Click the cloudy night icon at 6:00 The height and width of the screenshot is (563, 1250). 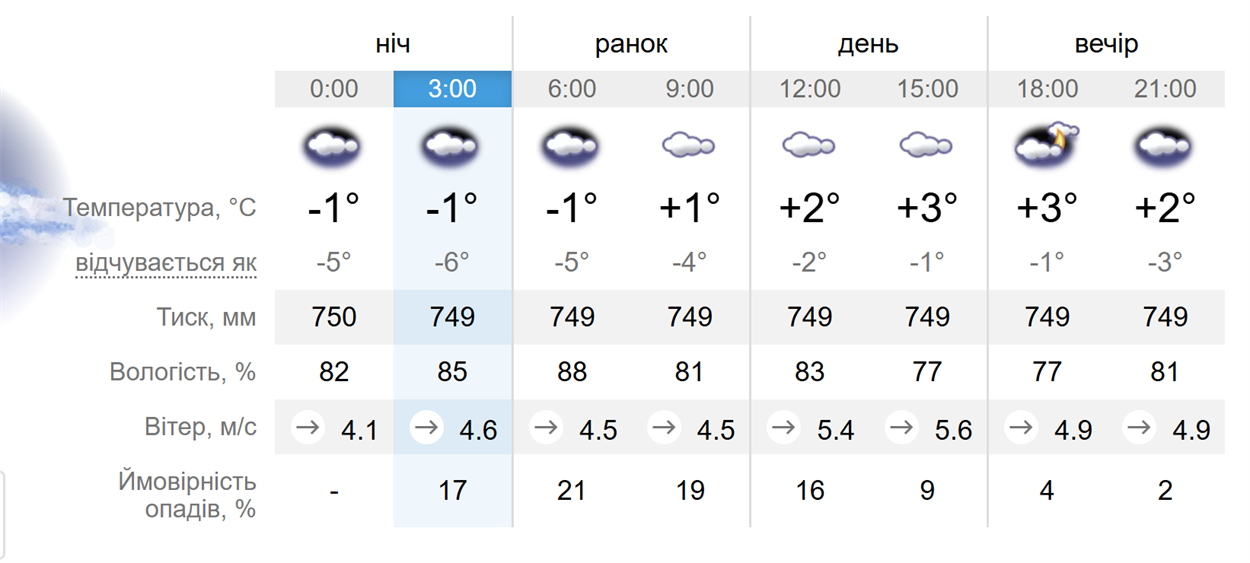571,147
